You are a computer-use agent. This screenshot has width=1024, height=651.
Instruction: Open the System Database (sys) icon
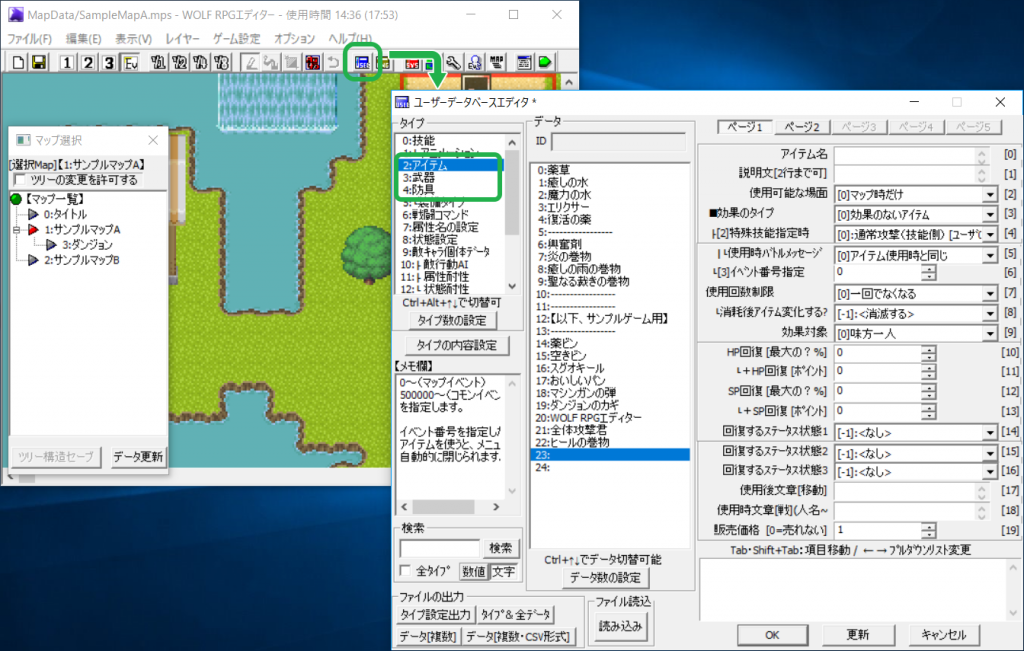[413, 62]
